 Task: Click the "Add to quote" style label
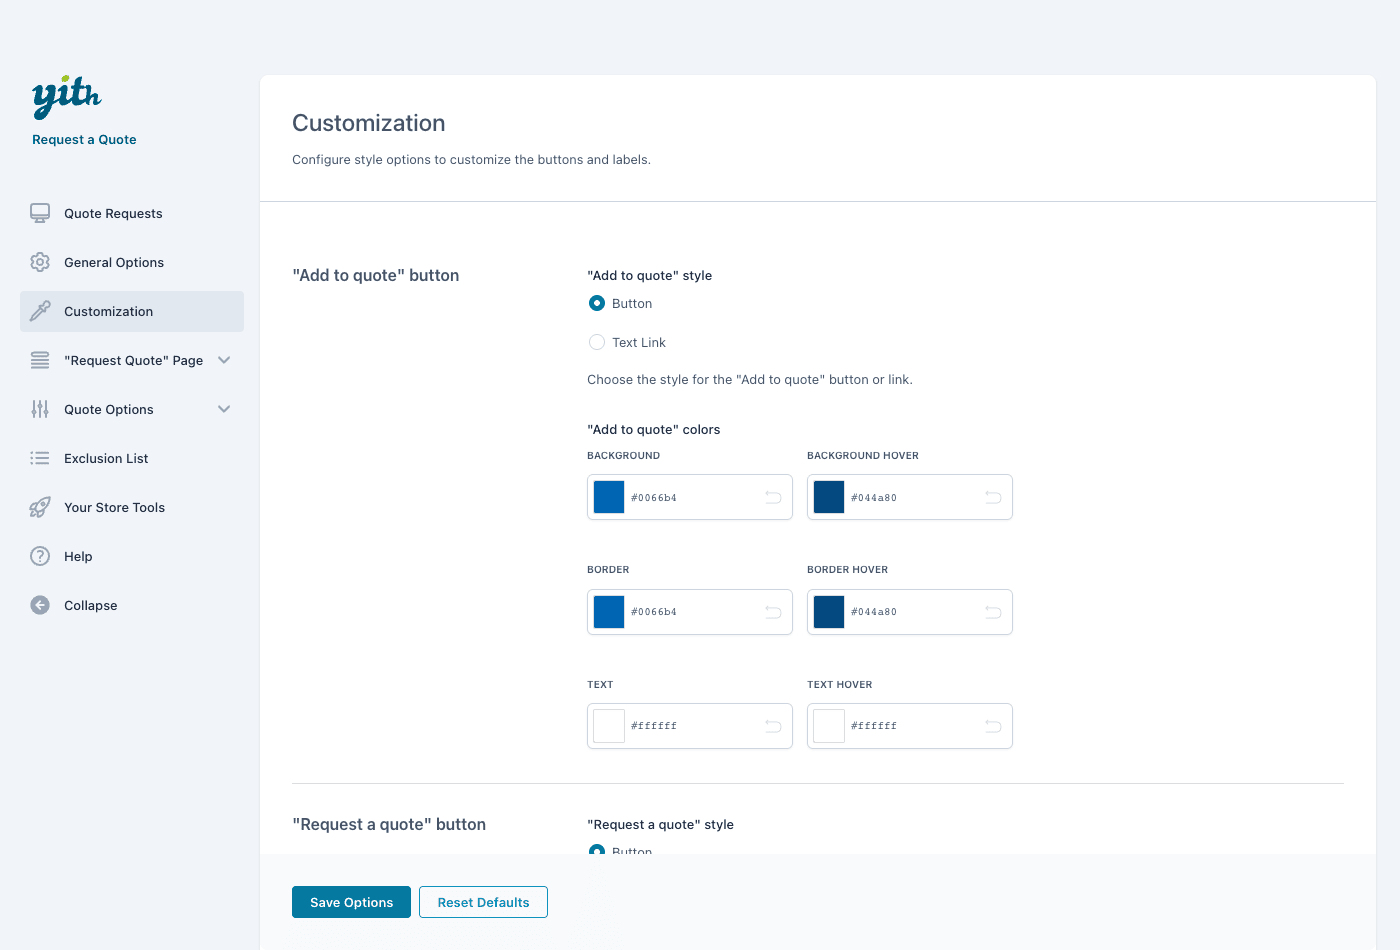[x=650, y=275]
